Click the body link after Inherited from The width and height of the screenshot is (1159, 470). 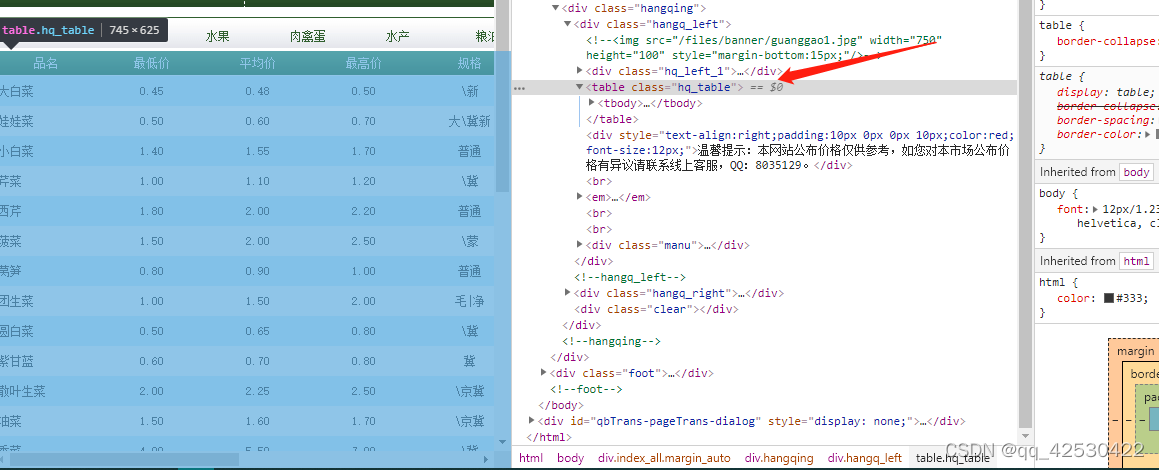click(x=1136, y=172)
